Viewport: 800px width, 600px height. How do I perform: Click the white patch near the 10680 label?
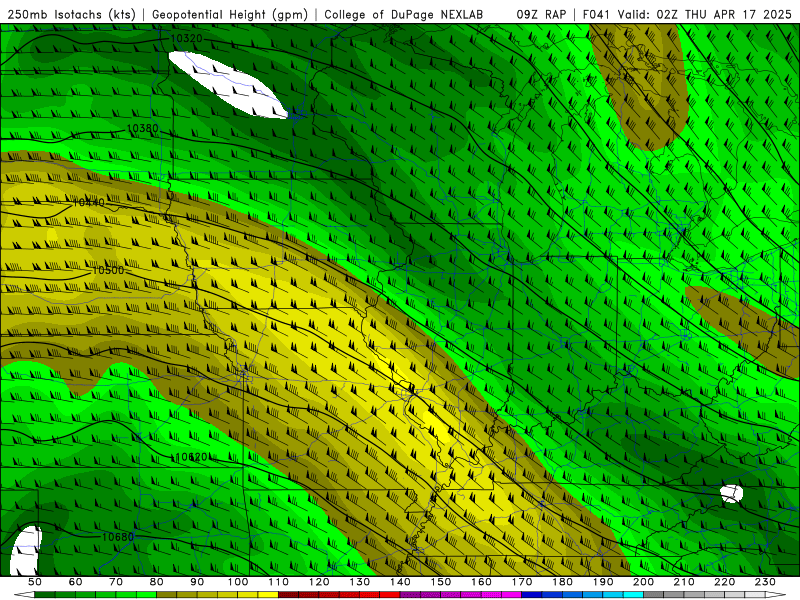click(26, 551)
